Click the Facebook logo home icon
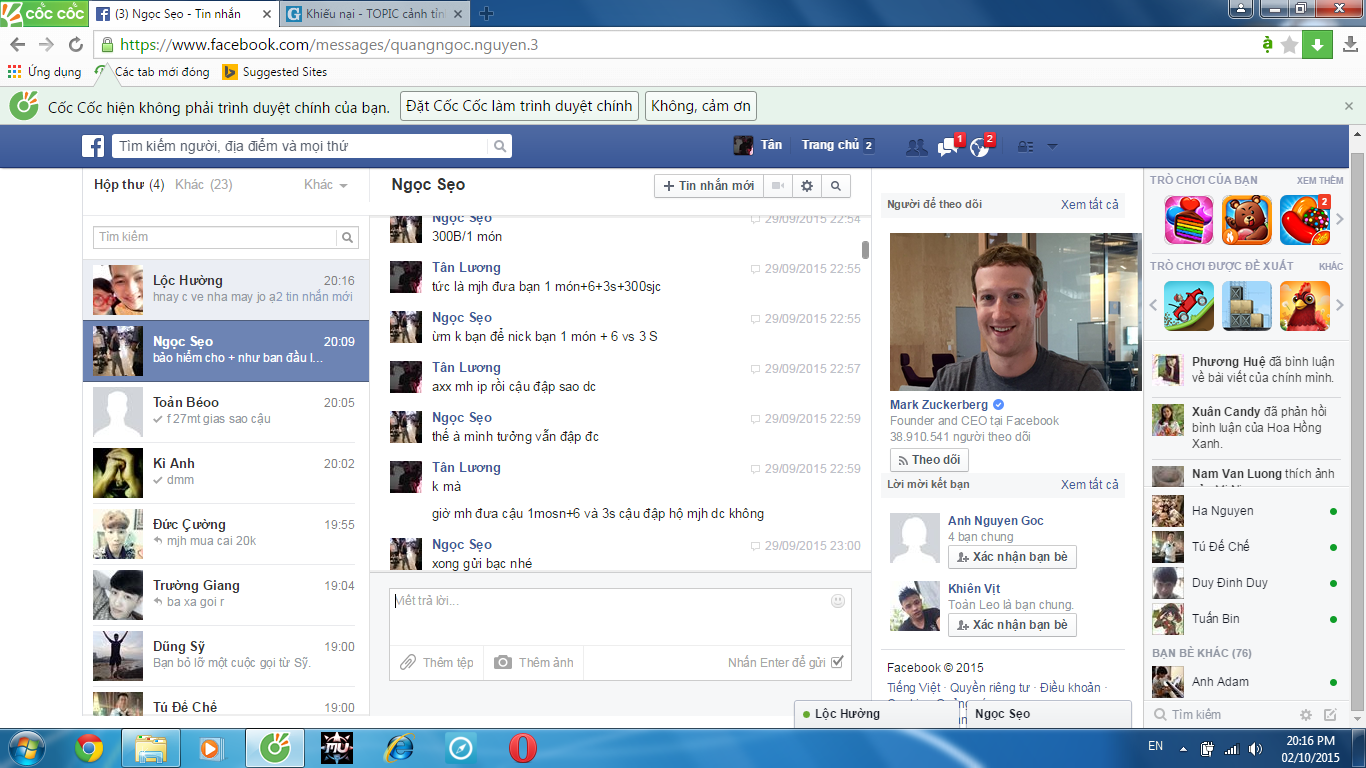 click(93, 146)
